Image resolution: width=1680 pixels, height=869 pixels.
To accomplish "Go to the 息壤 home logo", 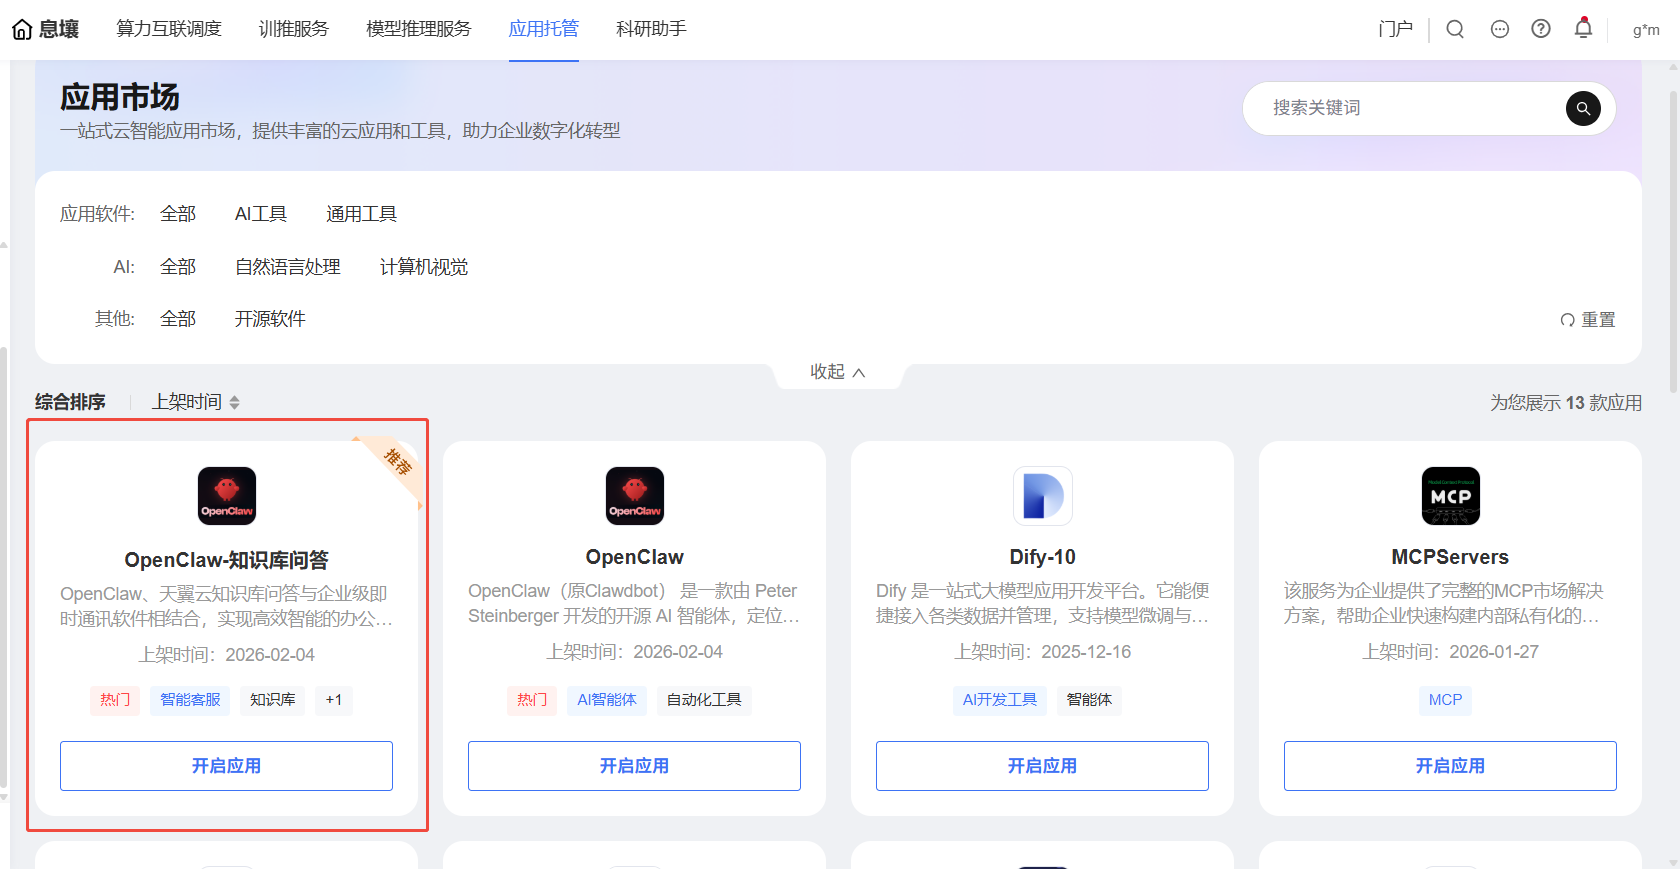I will coord(45,29).
